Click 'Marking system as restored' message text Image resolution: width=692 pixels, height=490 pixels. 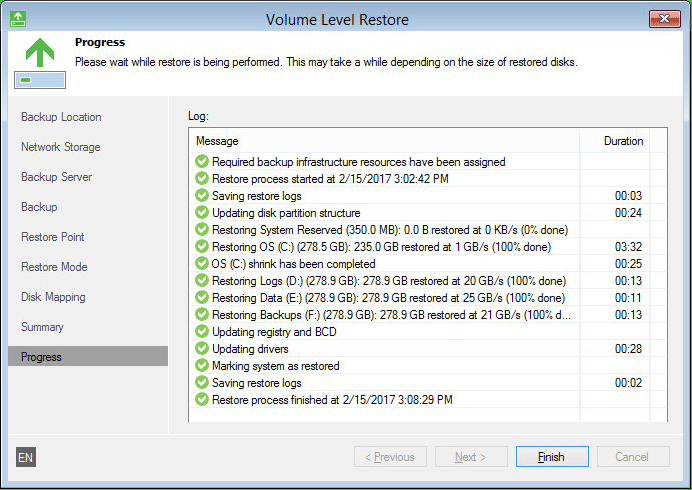coord(276,366)
